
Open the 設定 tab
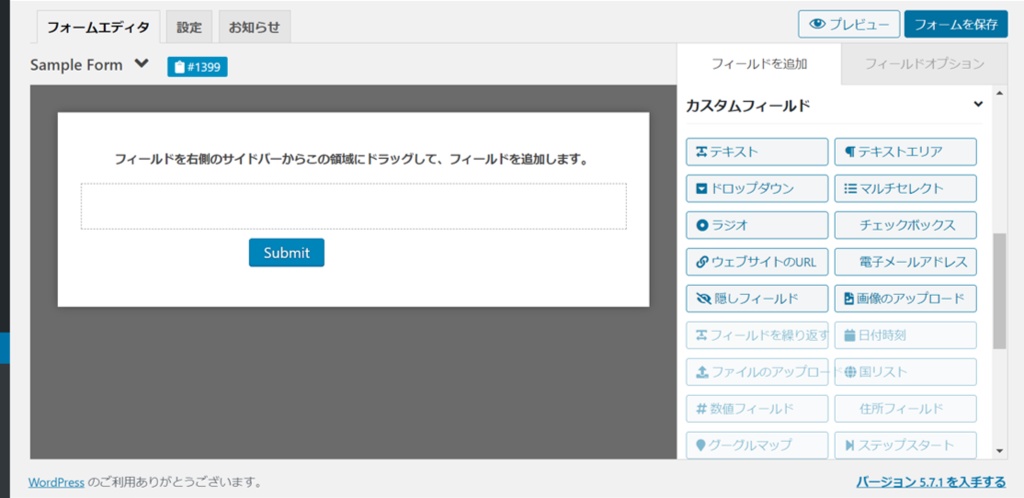[x=189, y=27]
